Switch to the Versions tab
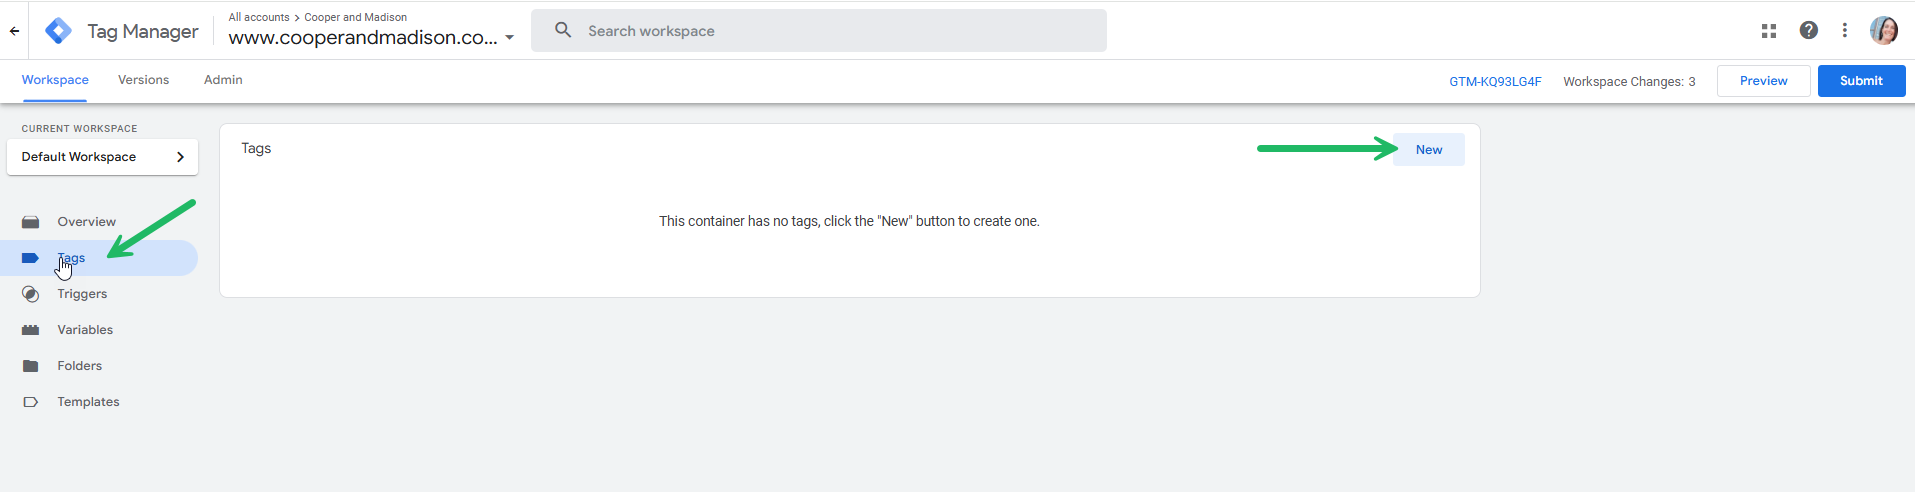Screen dimensions: 1915x492 (143, 80)
